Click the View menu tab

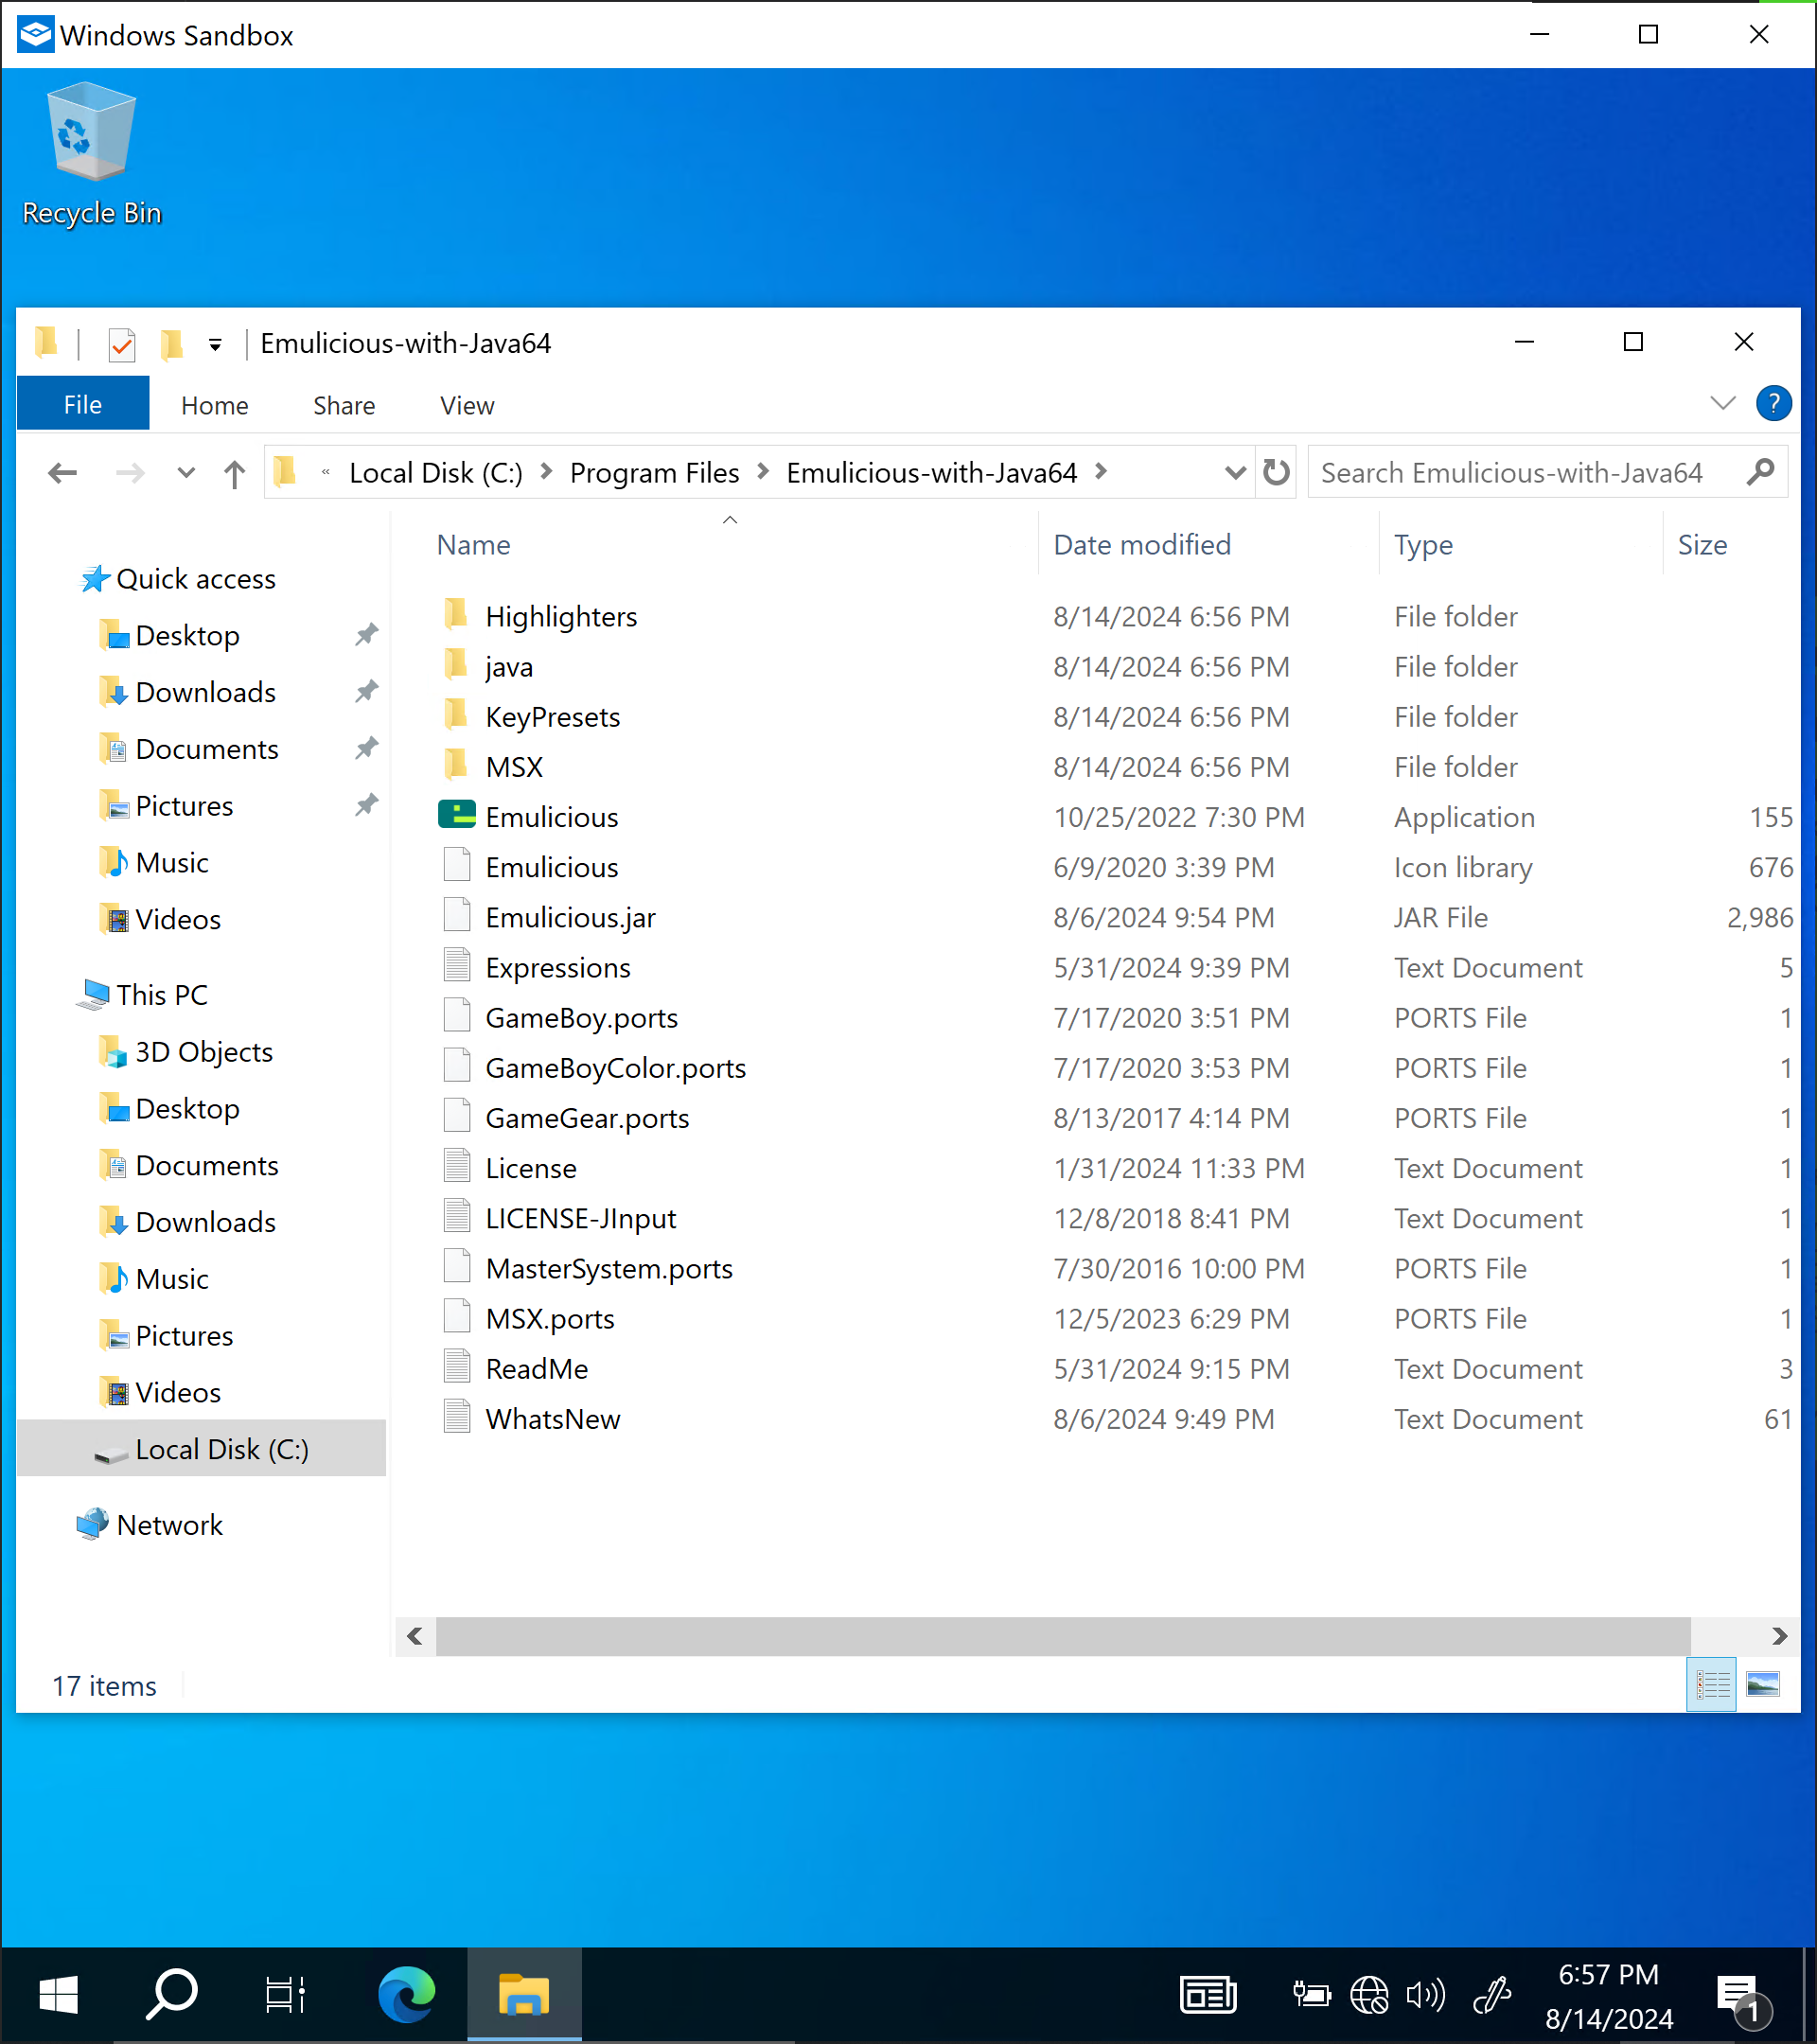tap(465, 405)
